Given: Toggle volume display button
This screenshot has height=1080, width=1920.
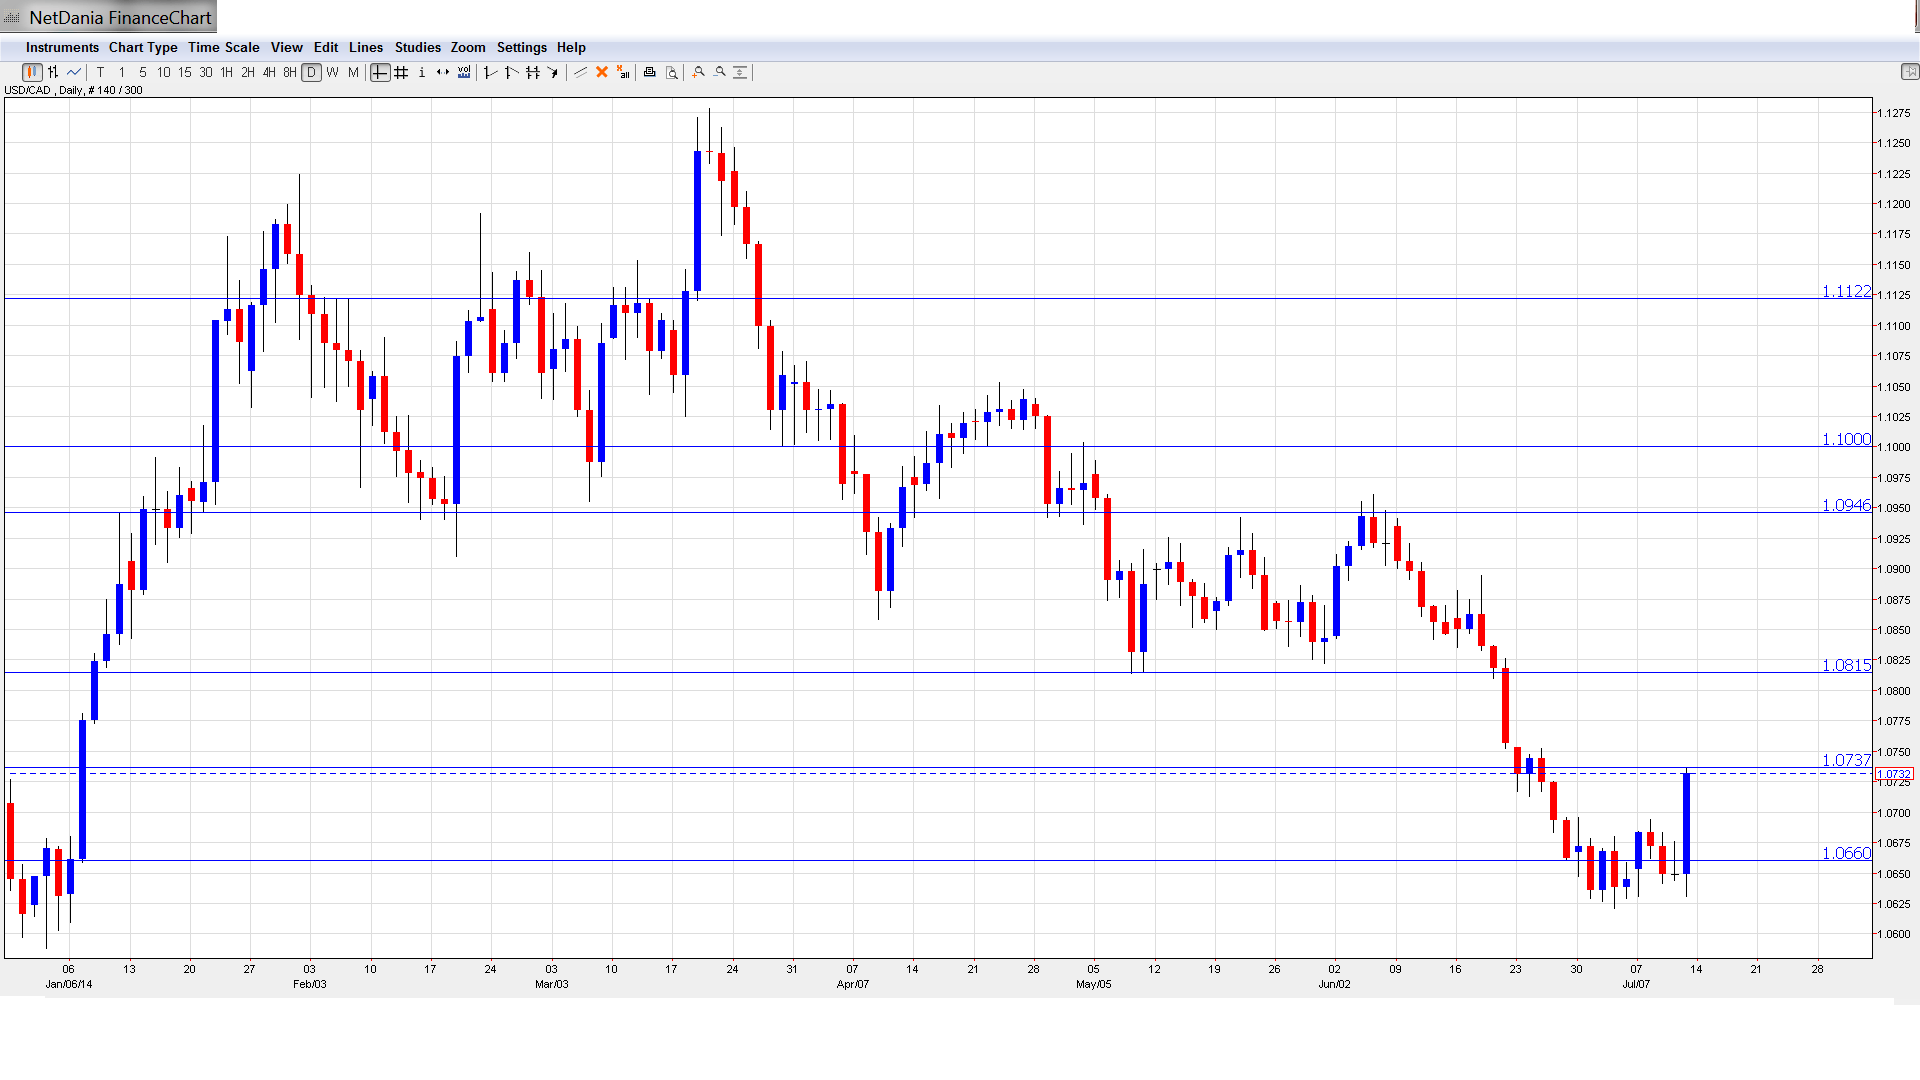Looking at the screenshot, I should tap(464, 72).
